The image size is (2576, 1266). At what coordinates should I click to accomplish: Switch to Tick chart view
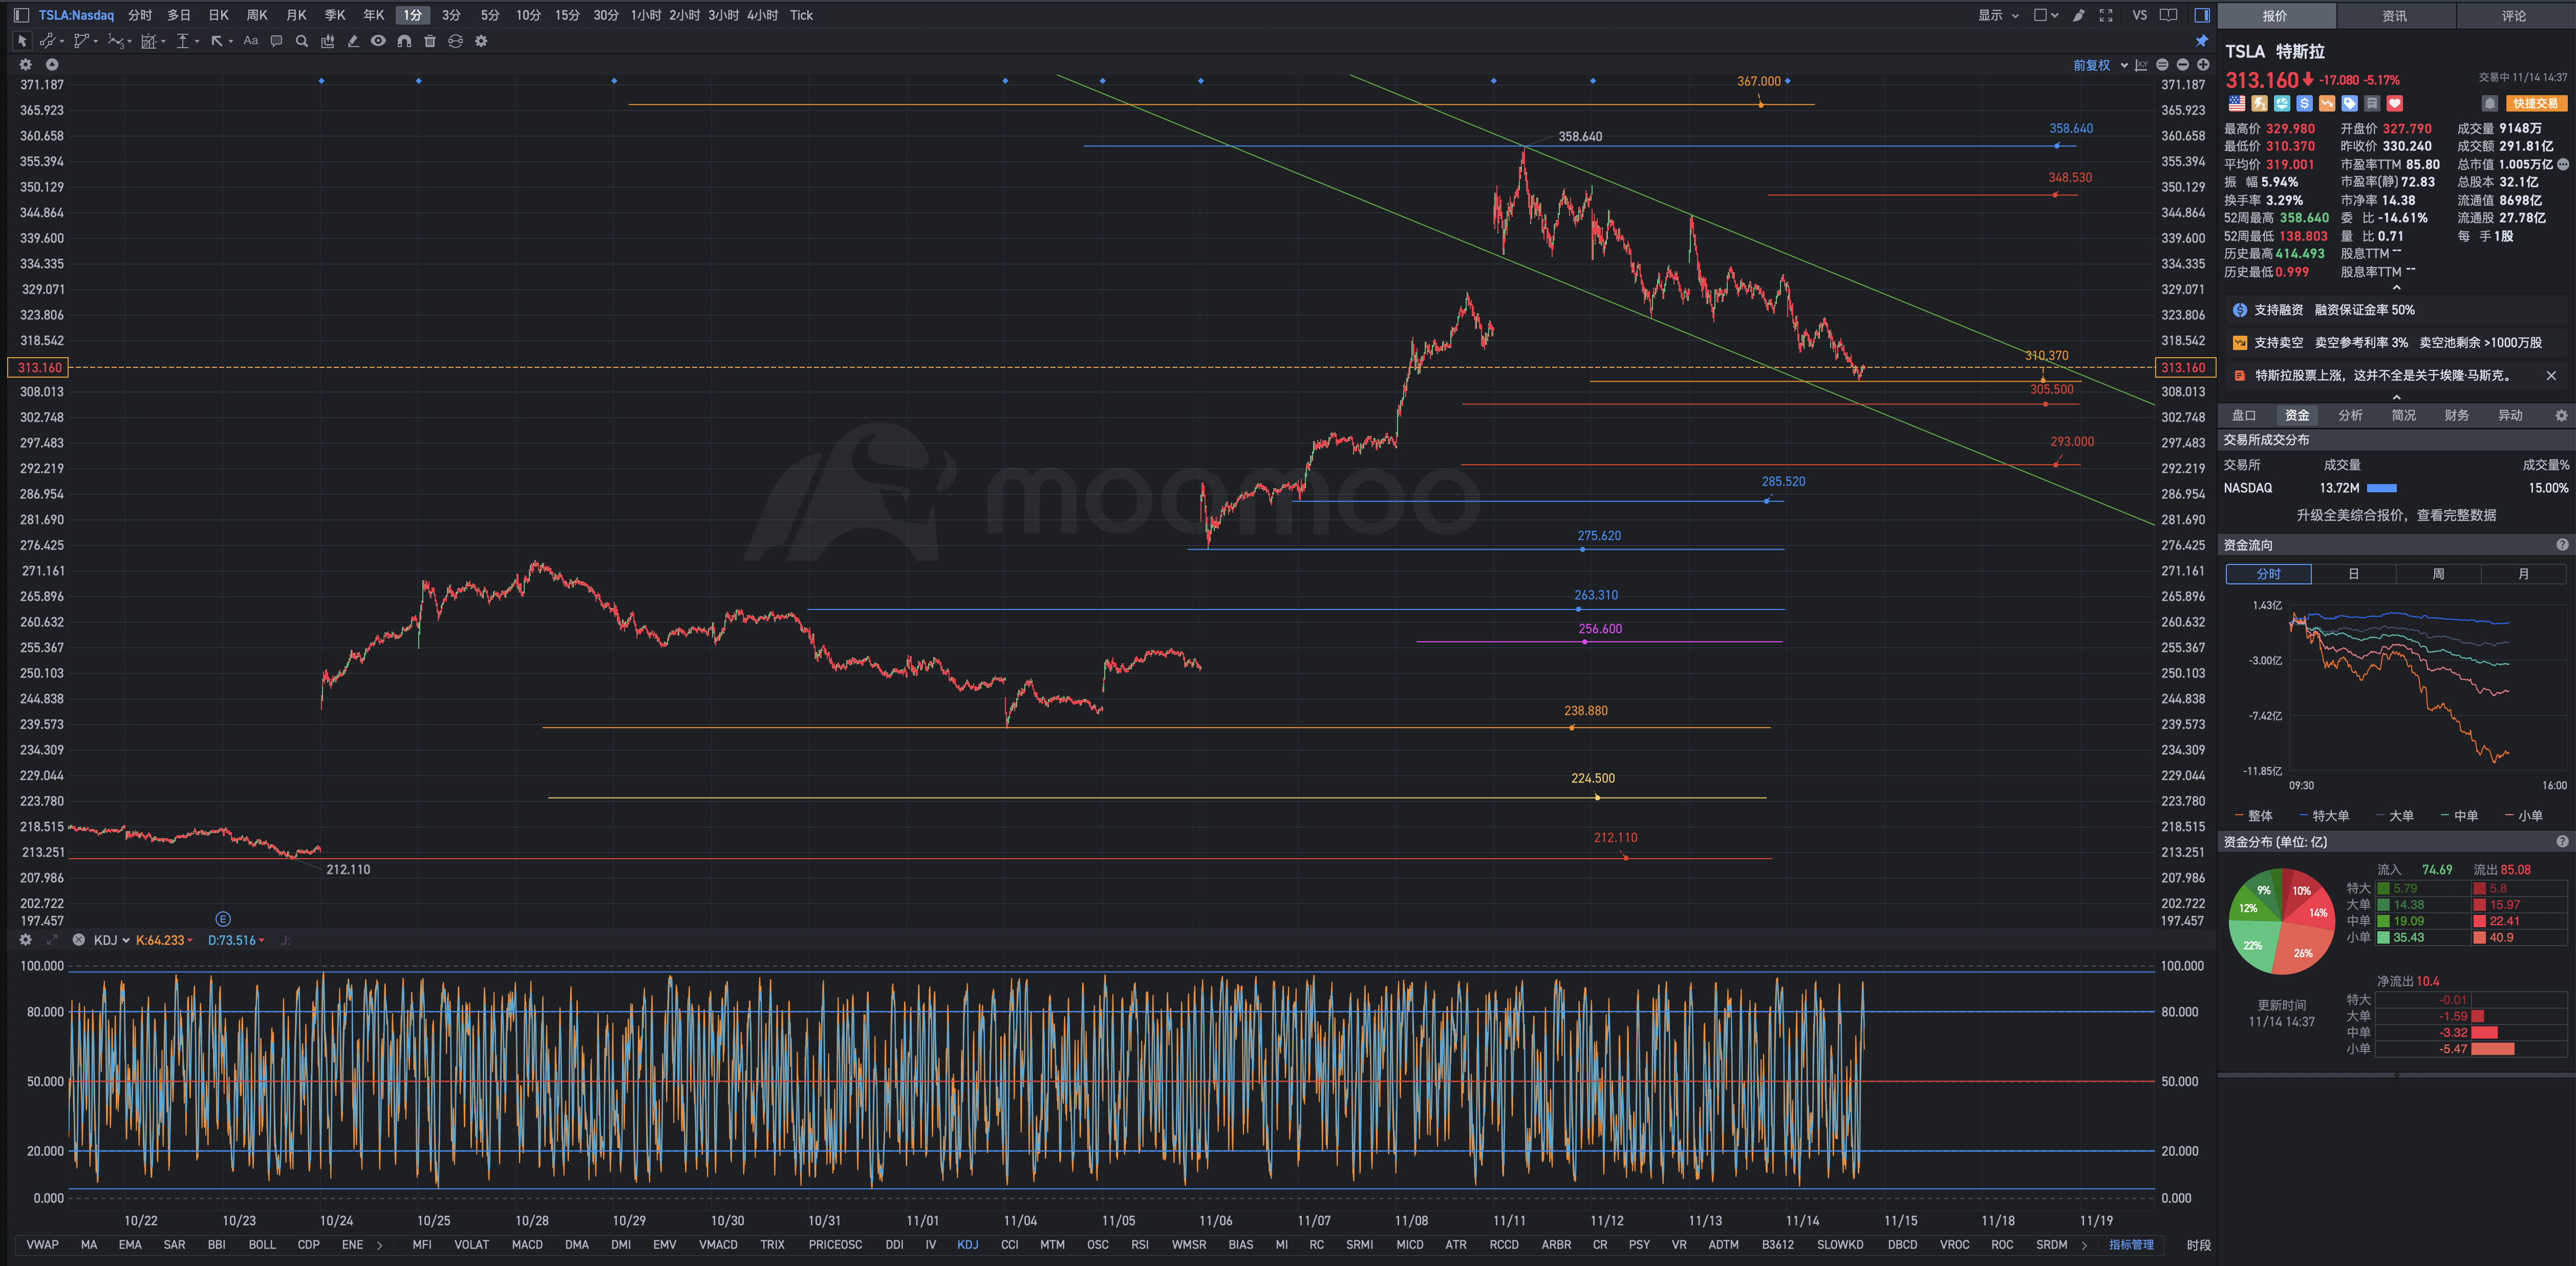click(x=801, y=15)
